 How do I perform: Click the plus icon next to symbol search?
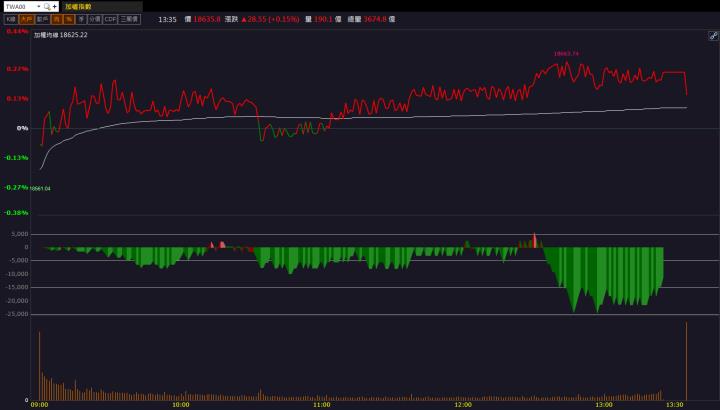[56, 6]
